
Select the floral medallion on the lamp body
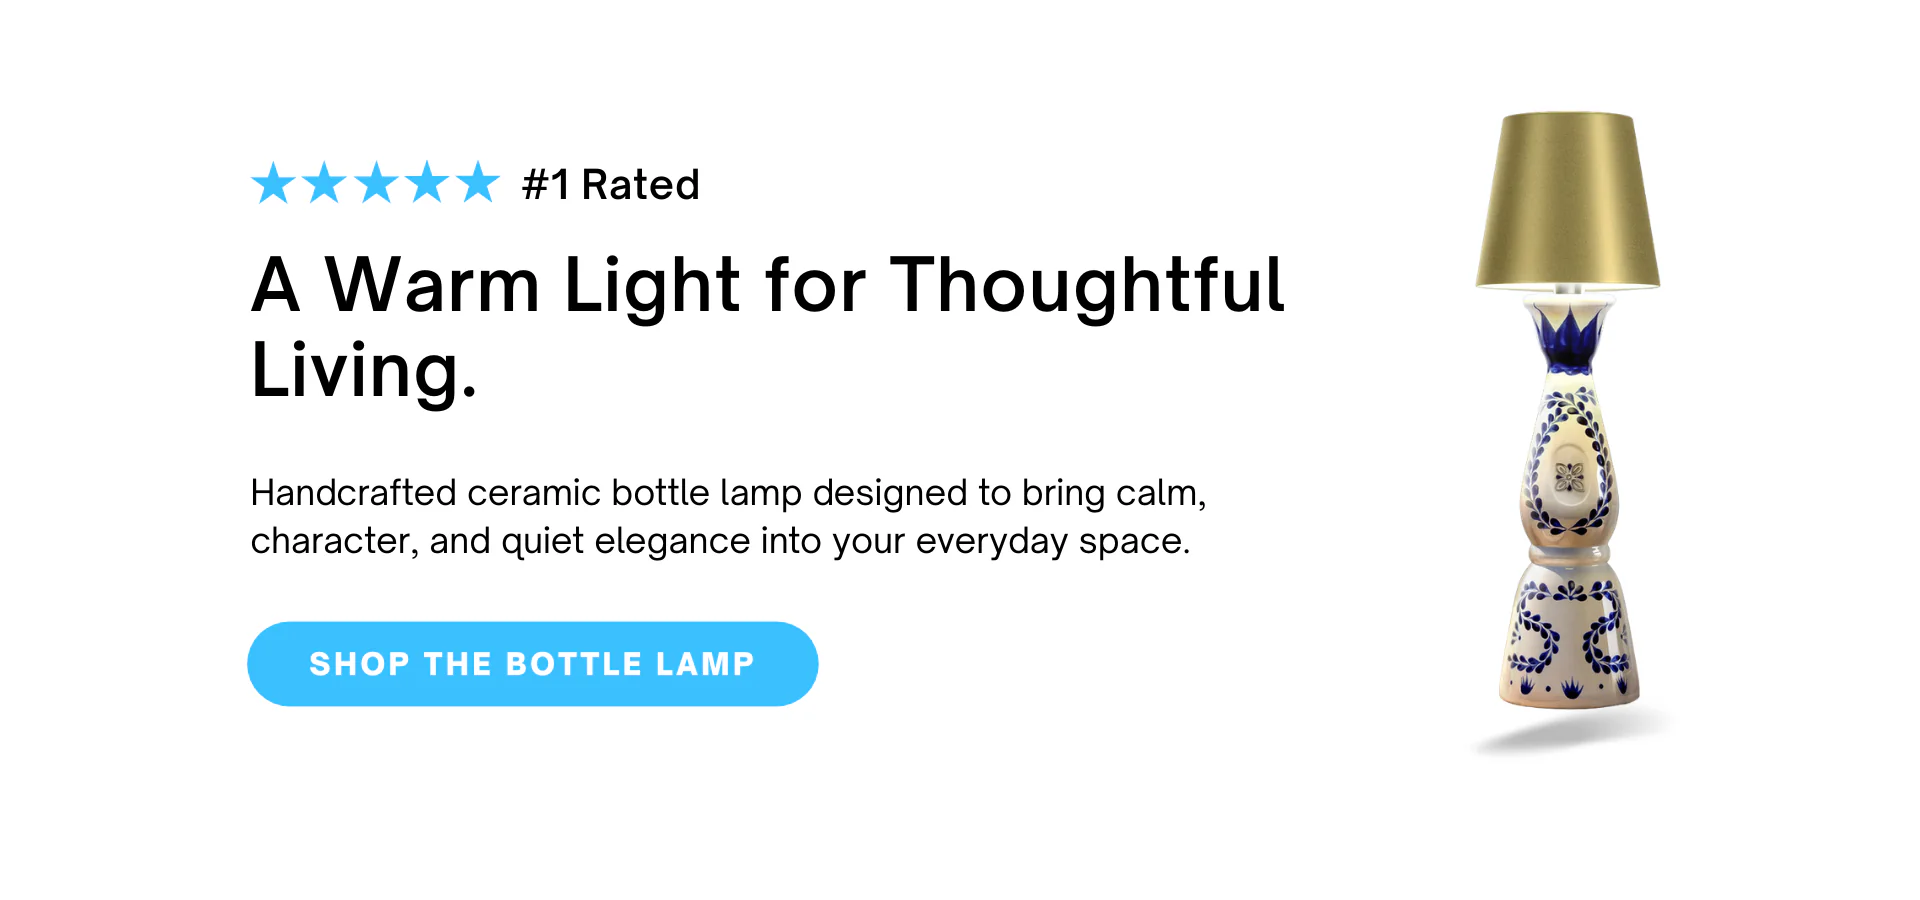click(x=1569, y=477)
